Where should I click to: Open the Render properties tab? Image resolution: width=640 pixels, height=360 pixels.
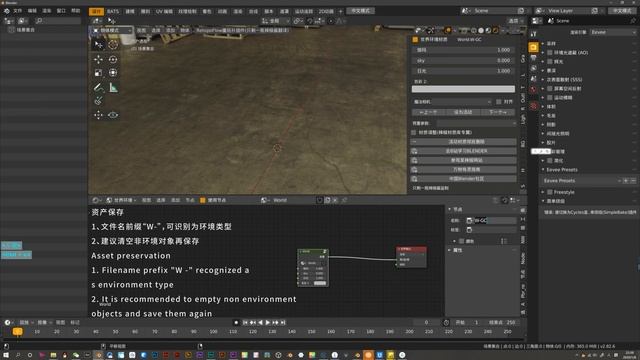(533, 48)
